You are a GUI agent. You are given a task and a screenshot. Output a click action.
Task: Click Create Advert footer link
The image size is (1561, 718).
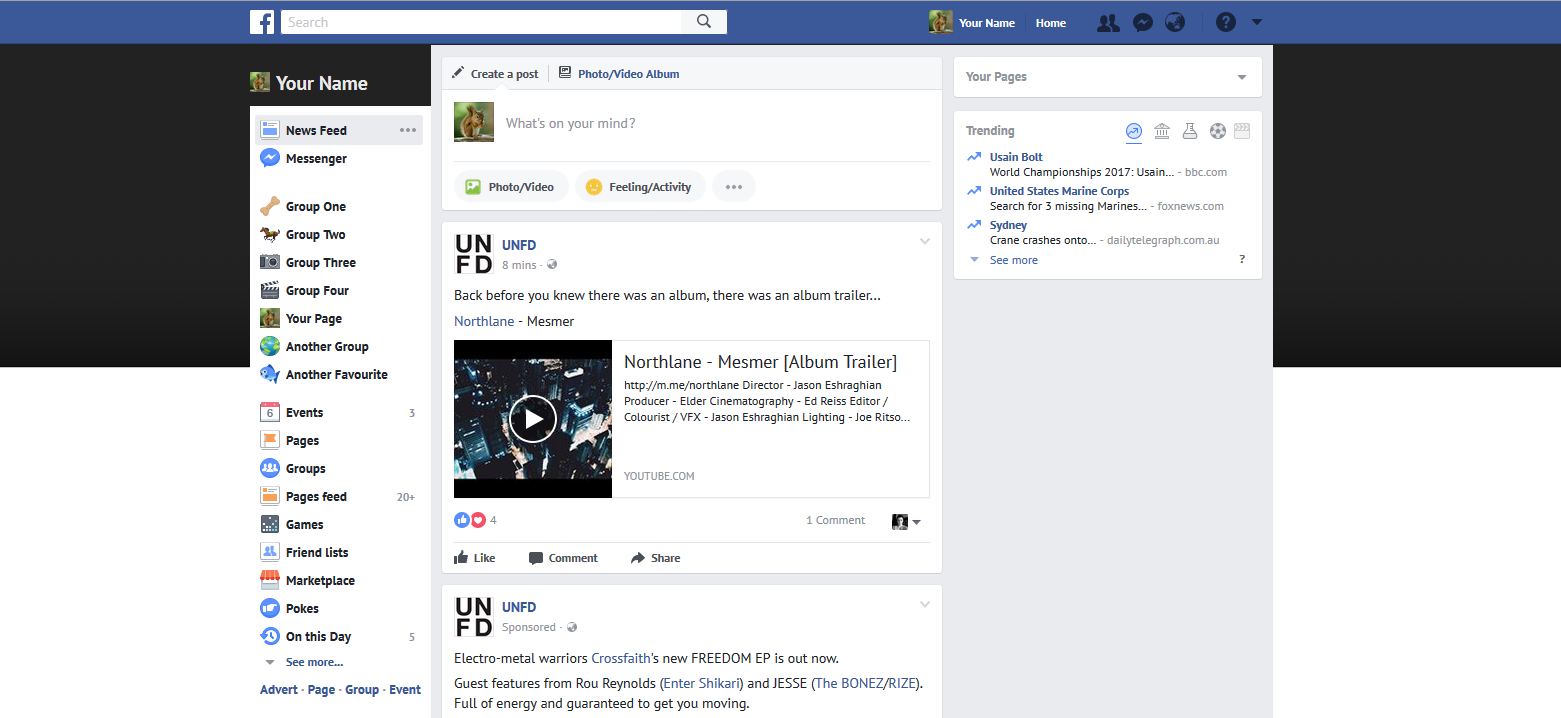(x=279, y=690)
